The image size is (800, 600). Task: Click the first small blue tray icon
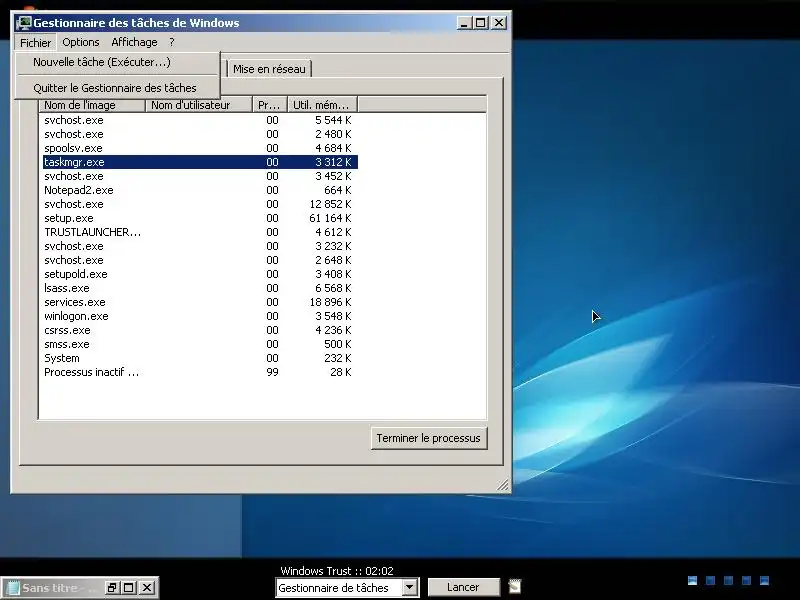pos(692,580)
